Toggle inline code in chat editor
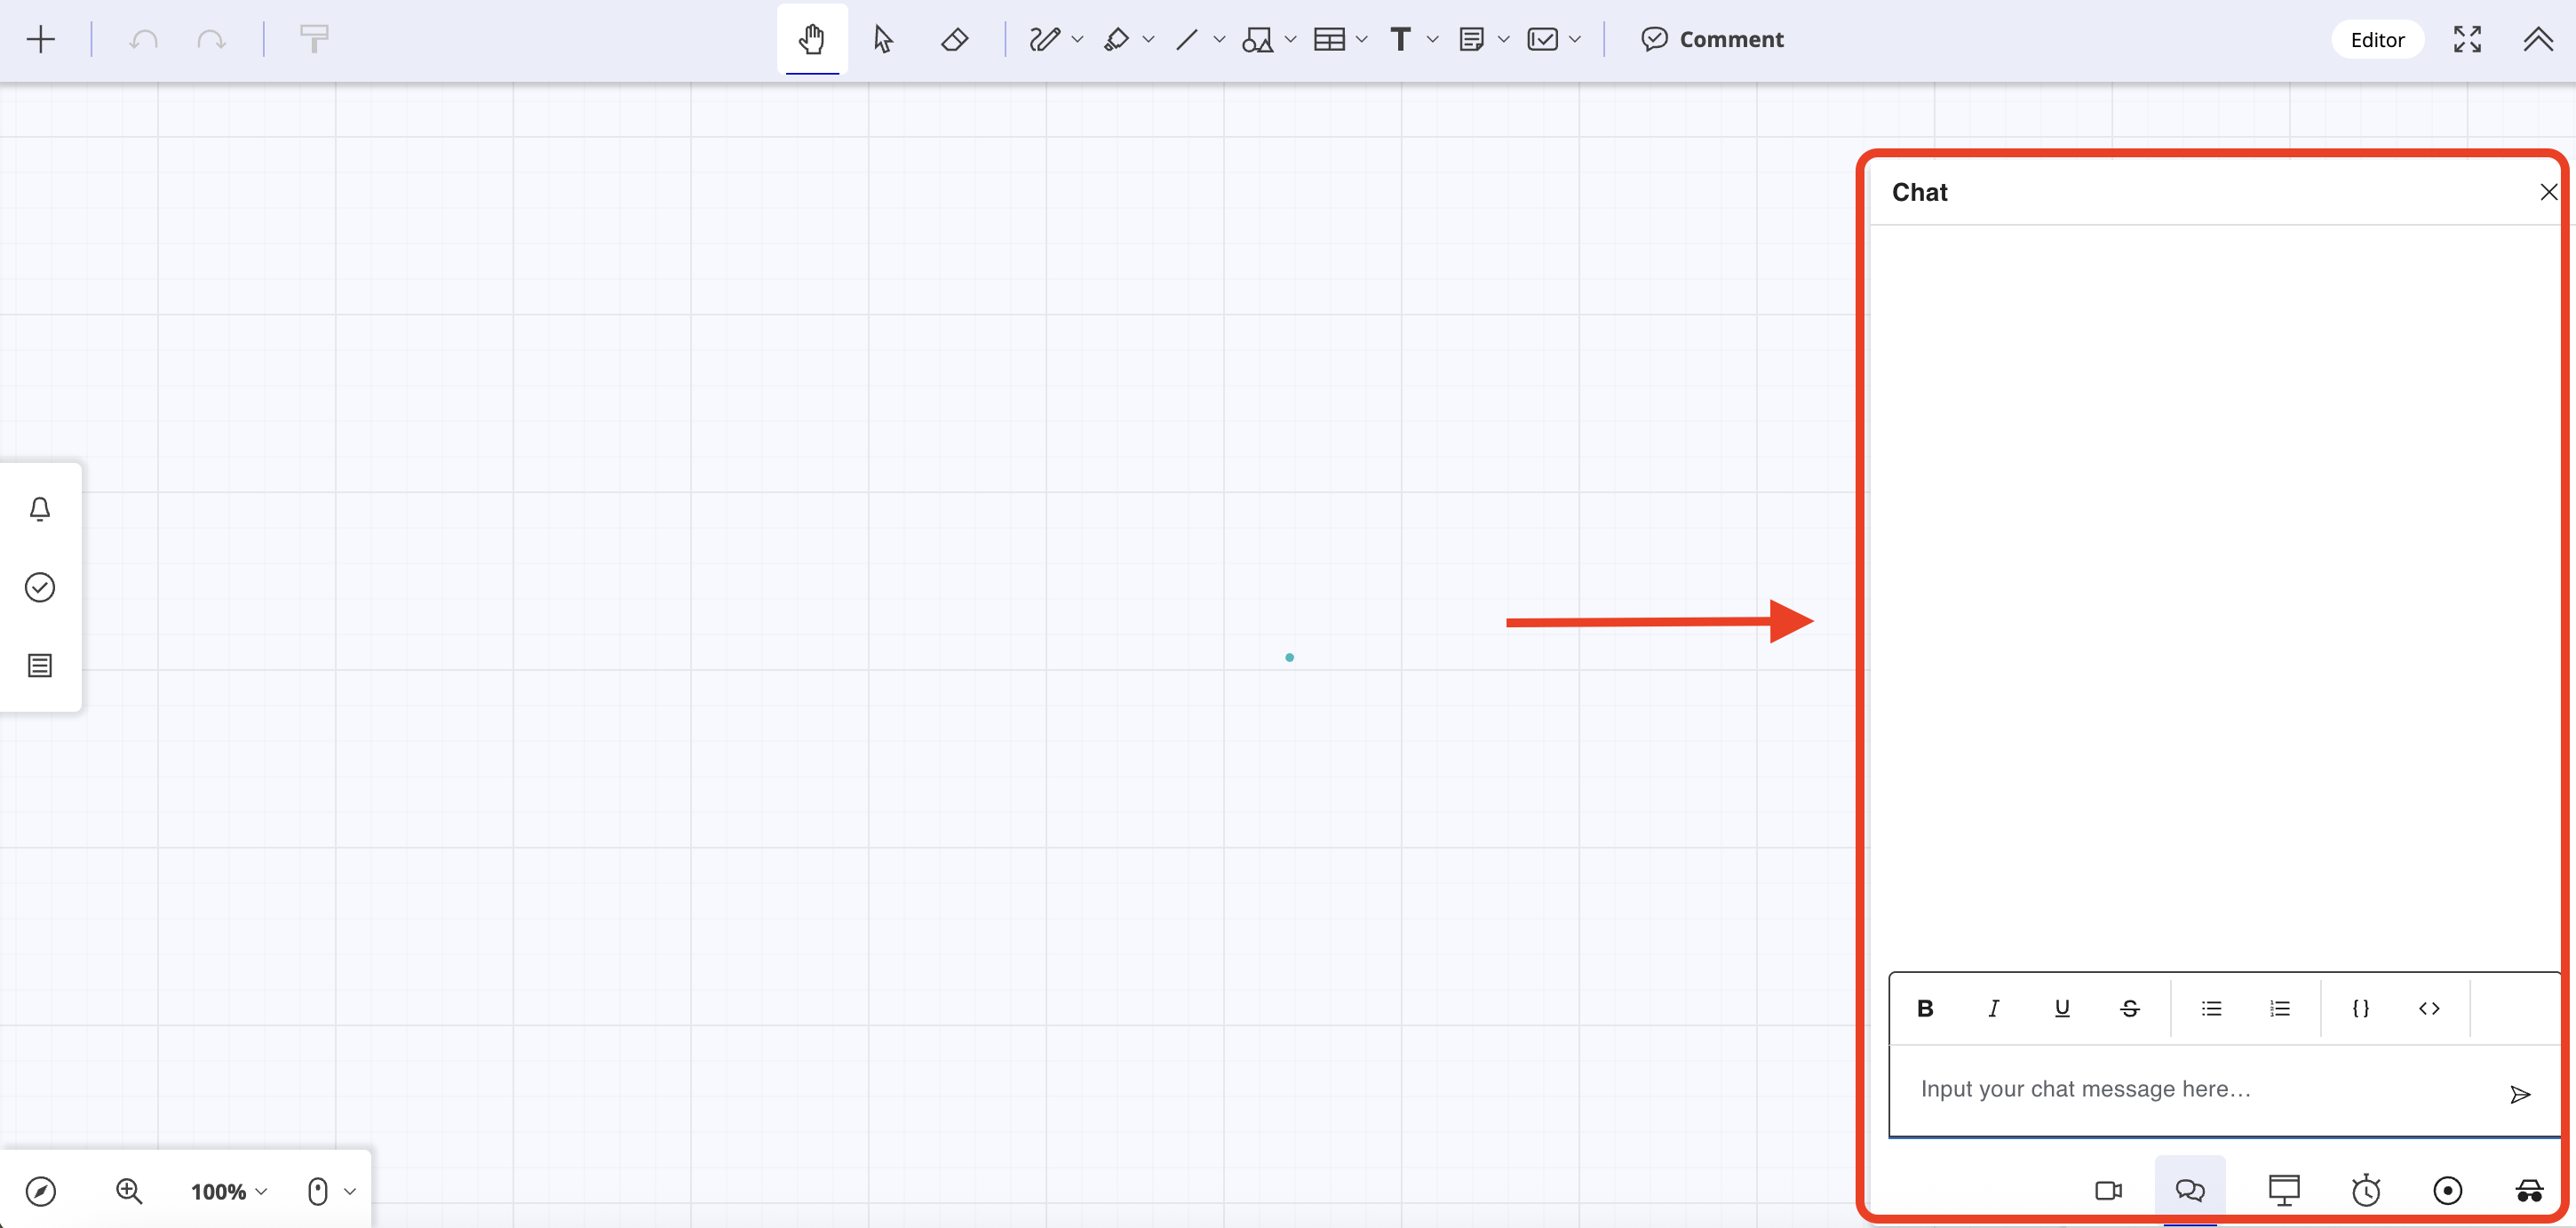 pyautogui.click(x=2429, y=1008)
